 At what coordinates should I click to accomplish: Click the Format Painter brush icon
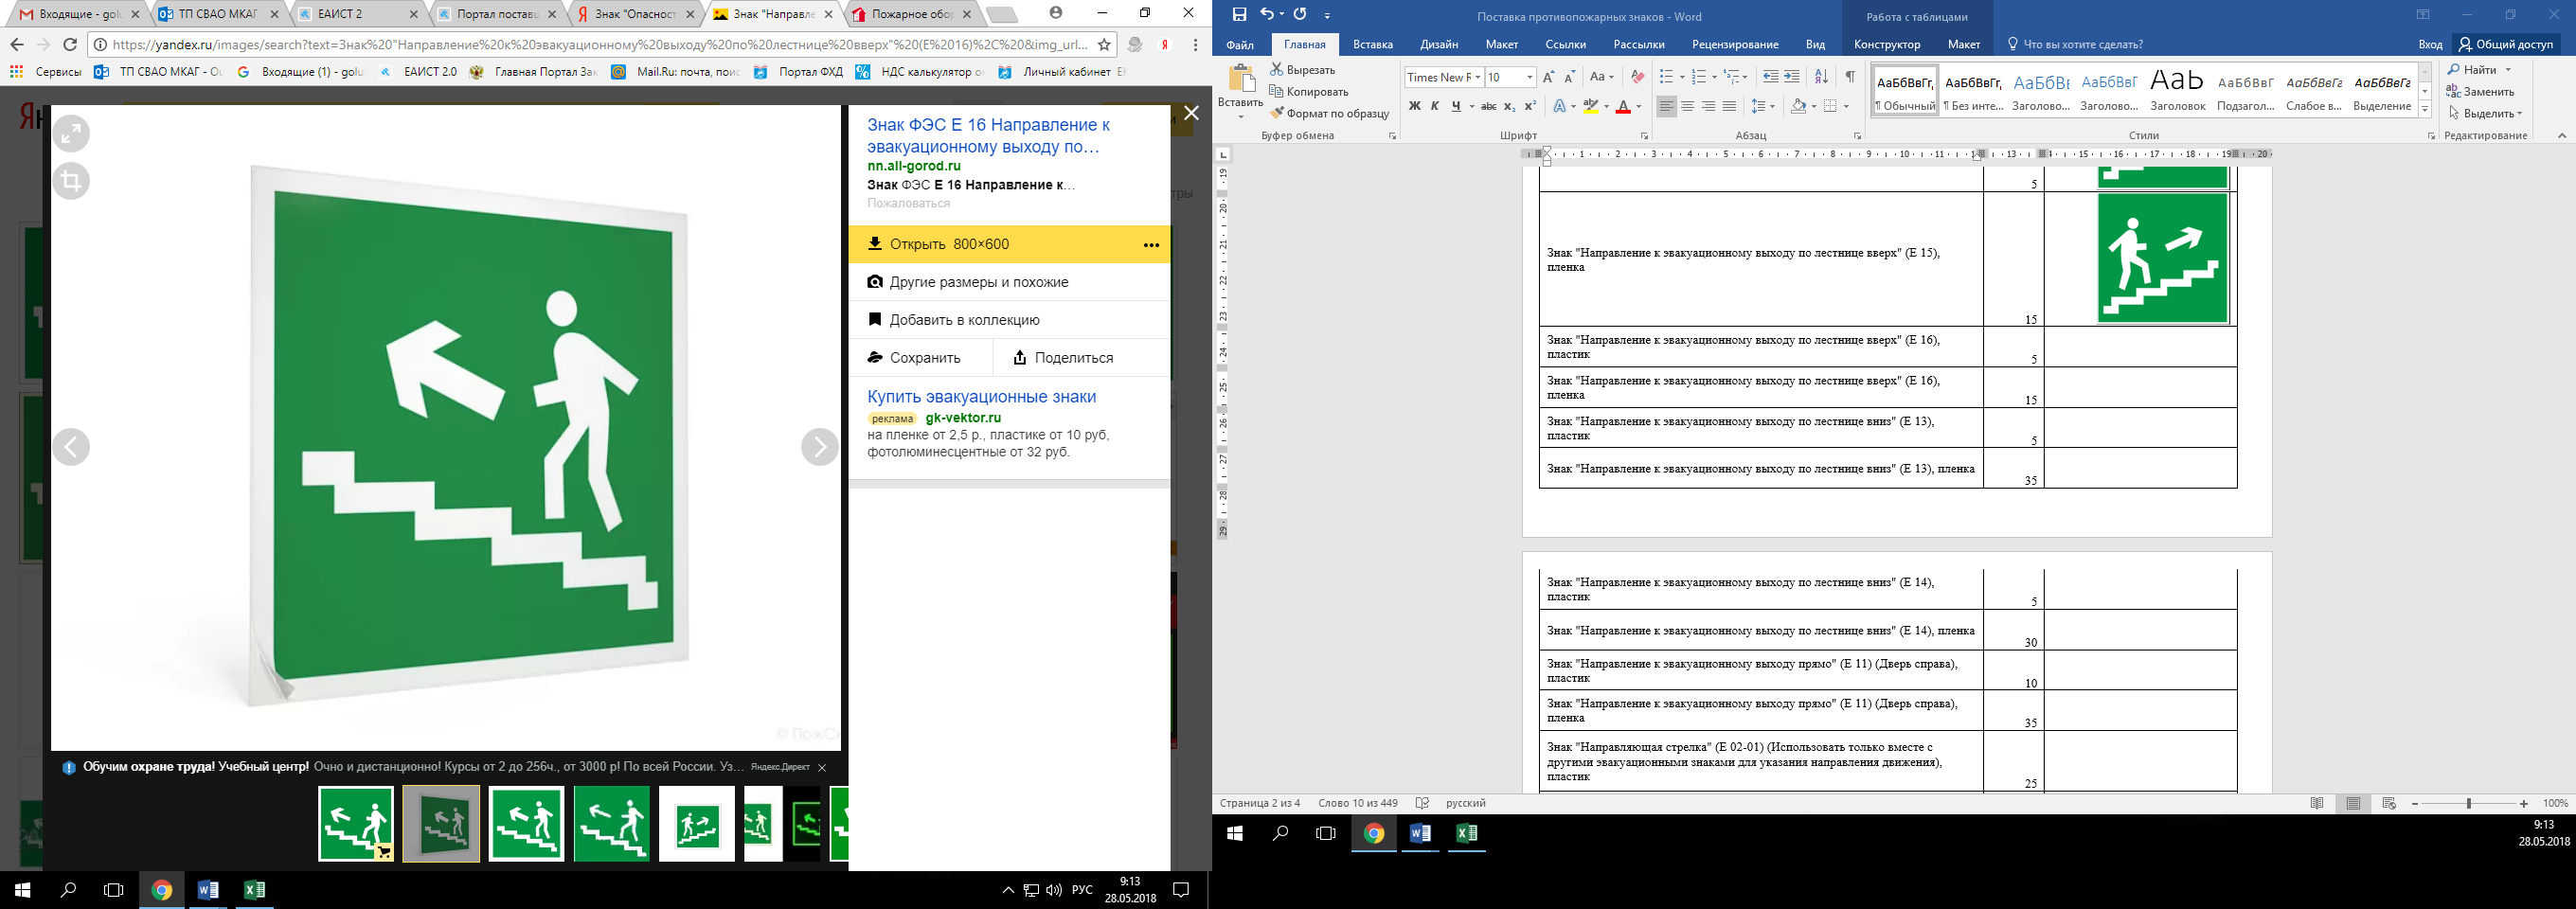(x=1277, y=113)
